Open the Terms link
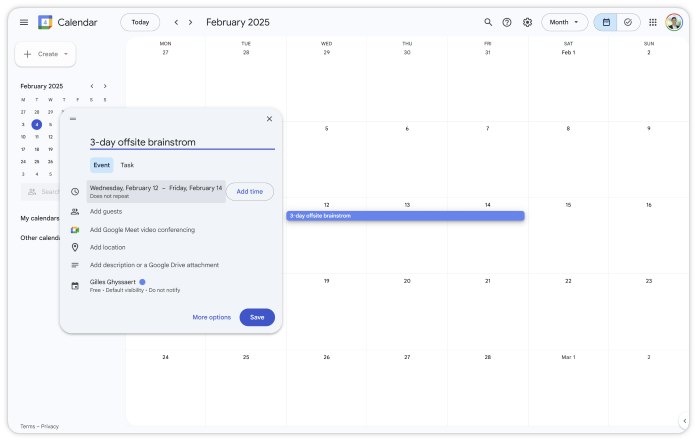Viewport: 697px width, 441px height. point(28,426)
